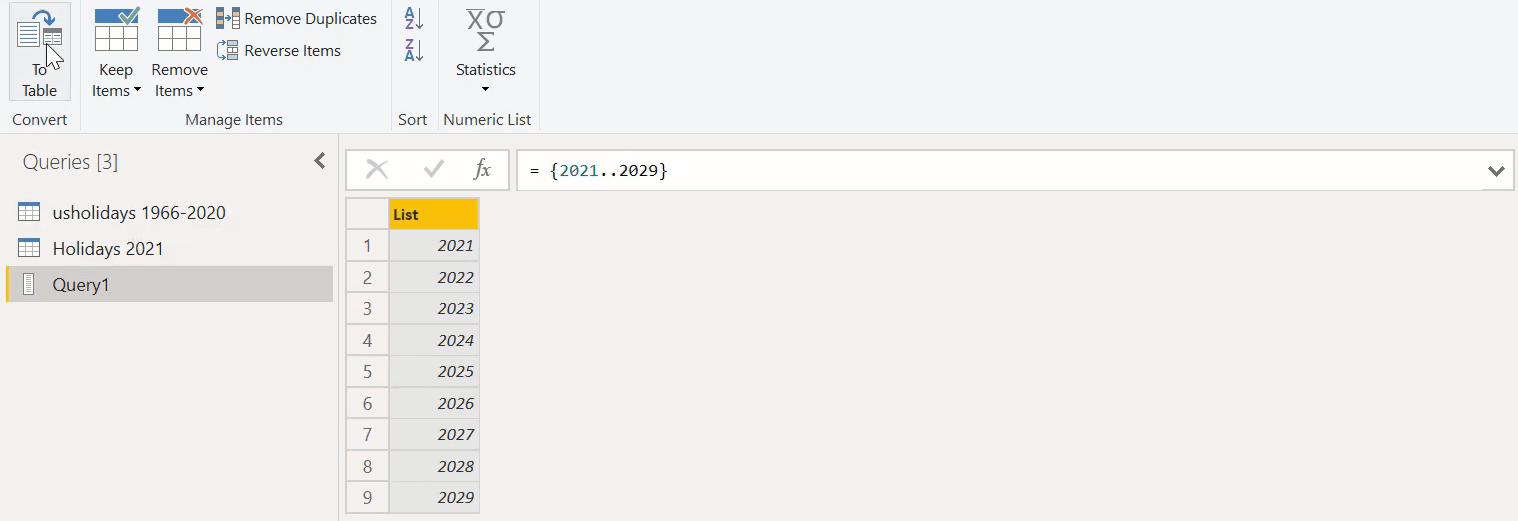The image size is (1518, 521).
Task: Click the List column header
Action: point(434,215)
